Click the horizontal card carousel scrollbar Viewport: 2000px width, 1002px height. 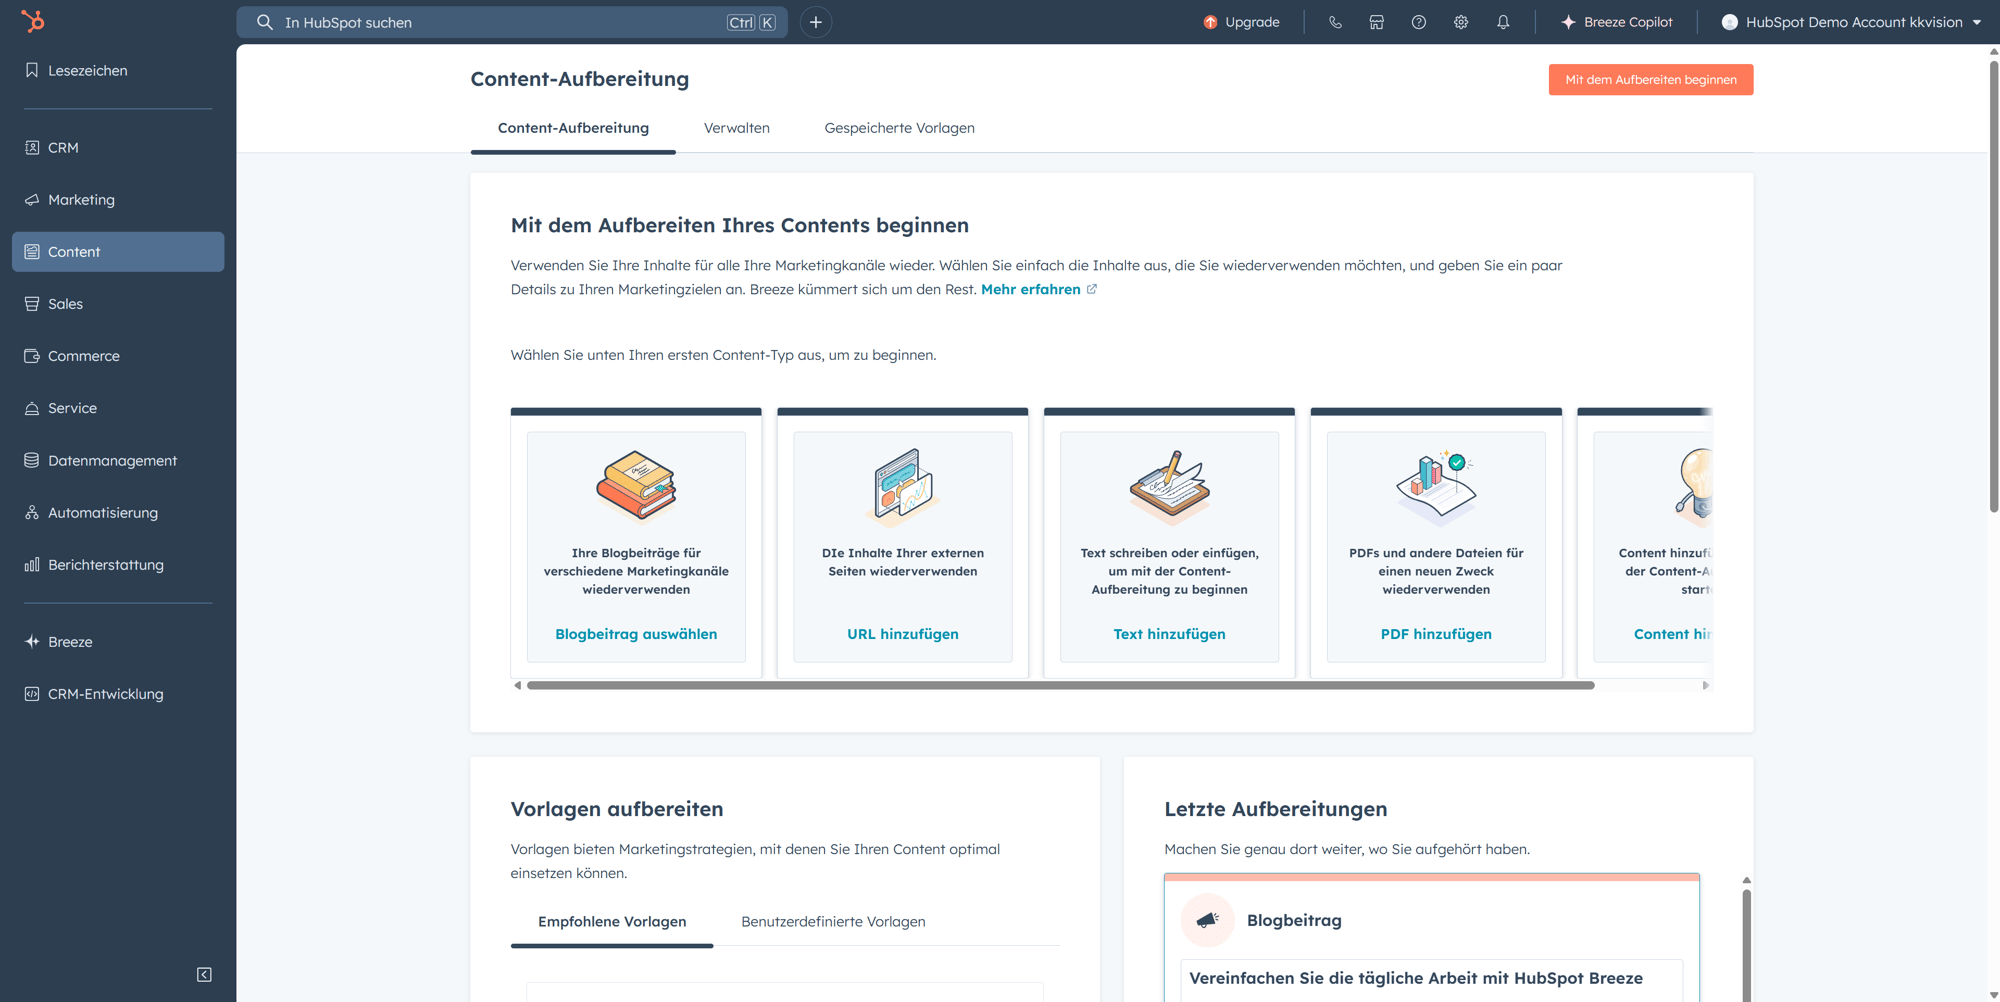point(1060,685)
